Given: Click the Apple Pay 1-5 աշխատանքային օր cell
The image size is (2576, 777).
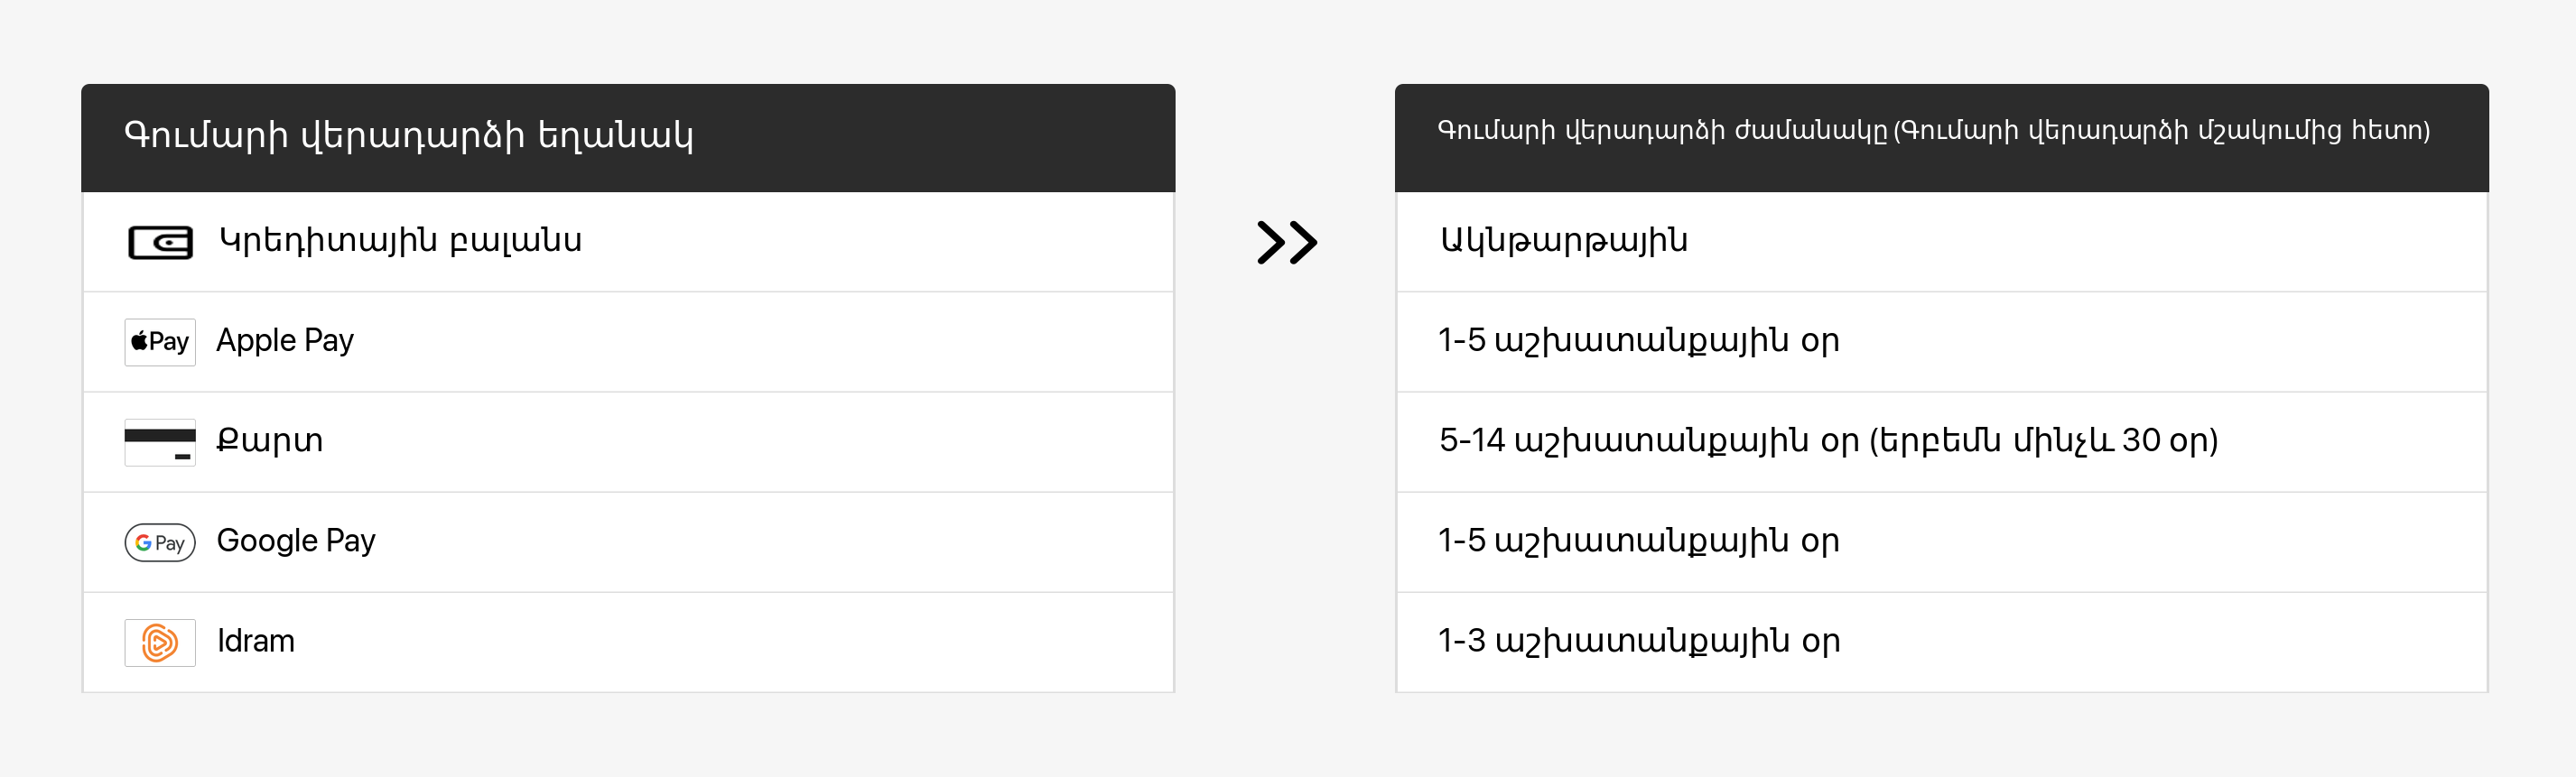Looking at the screenshot, I should (x=1638, y=341).
